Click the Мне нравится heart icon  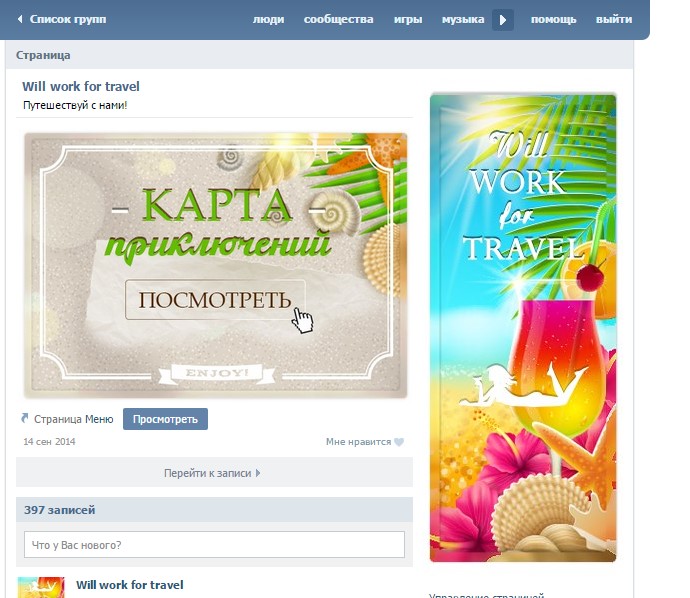point(399,442)
